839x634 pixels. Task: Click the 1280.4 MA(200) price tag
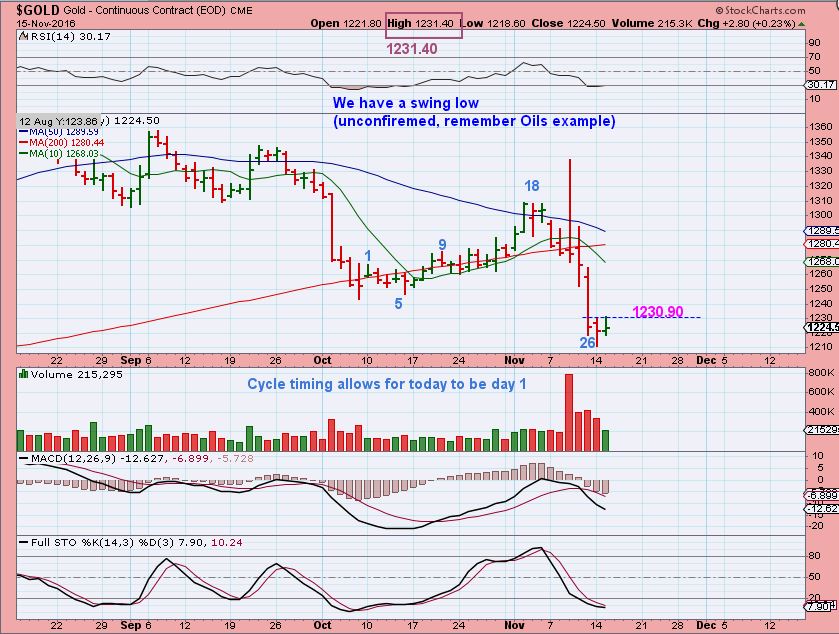click(822, 244)
